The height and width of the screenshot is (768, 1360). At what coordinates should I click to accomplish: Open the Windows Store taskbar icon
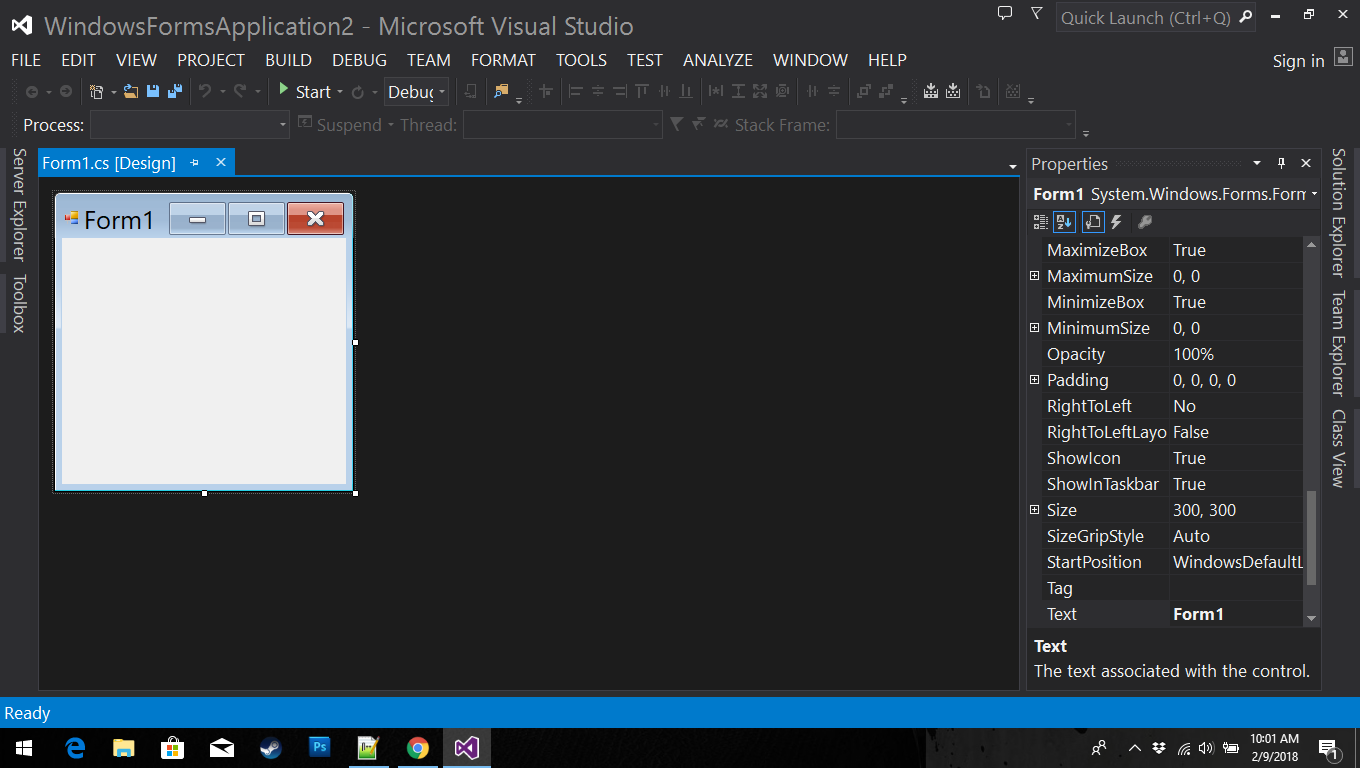(x=173, y=747)
